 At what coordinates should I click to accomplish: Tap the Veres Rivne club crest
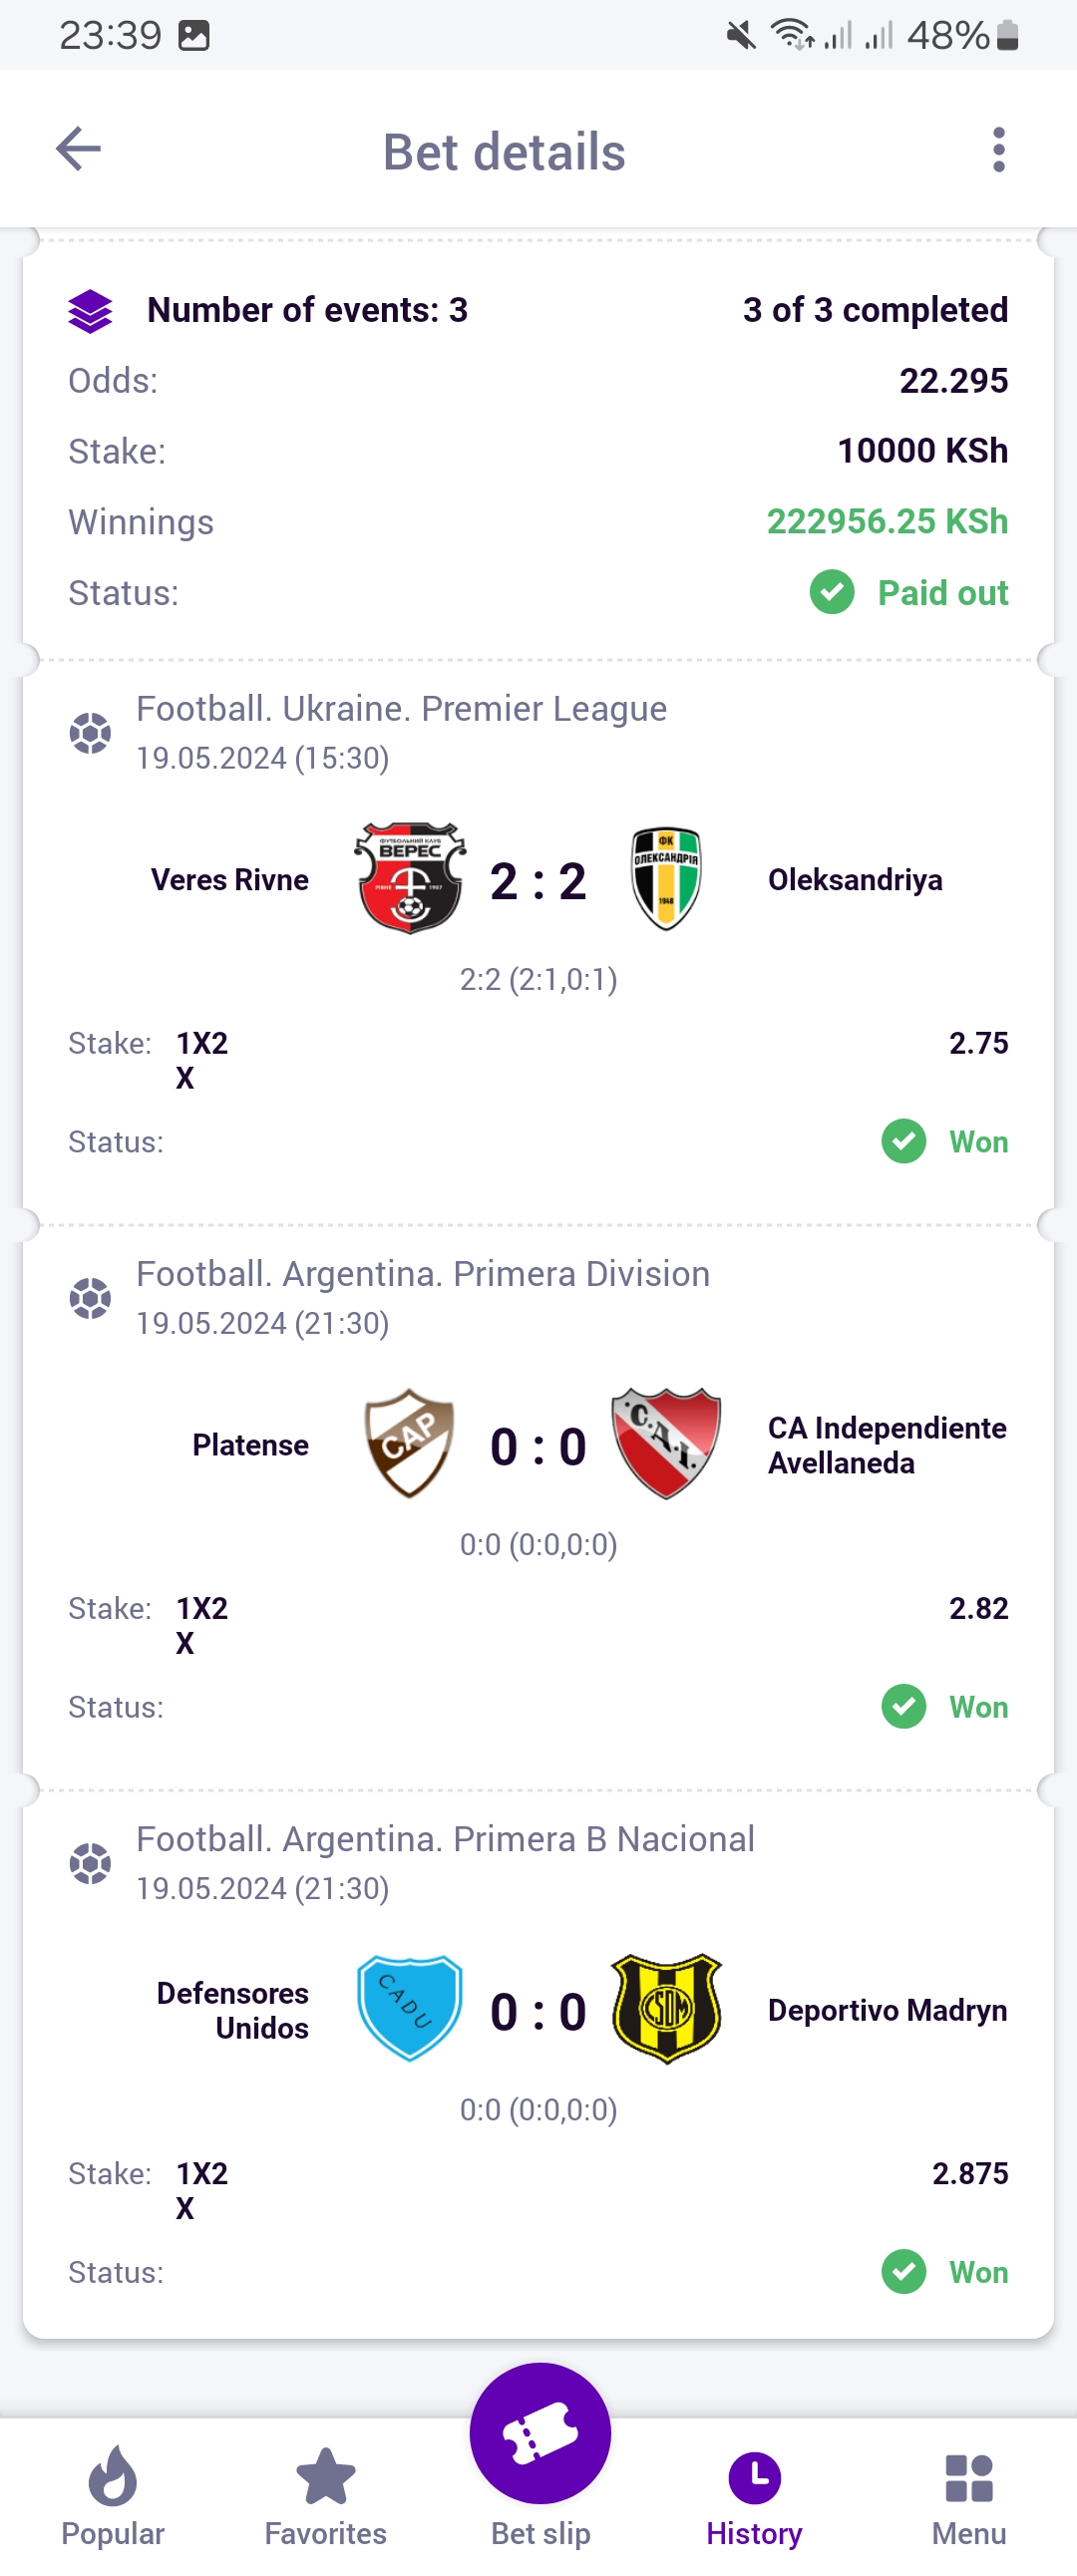click(x=409, y=878)
